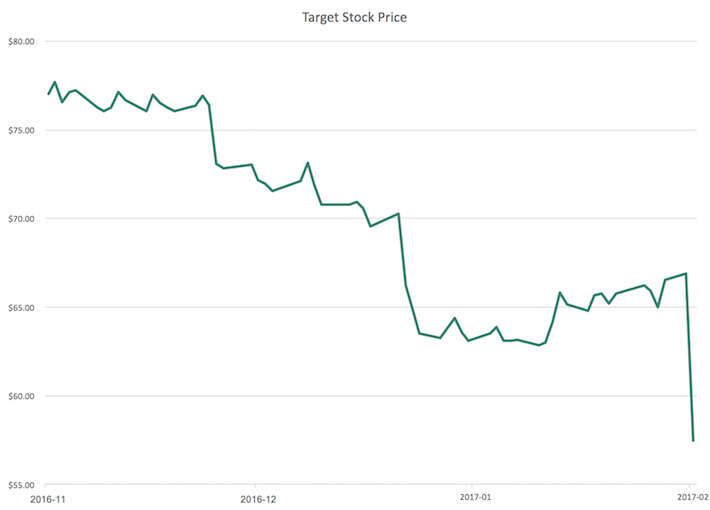The height and width of the screenshot is (510, 710).
Task: Click the $80.00 y-axis label
Action: point(21,42)
